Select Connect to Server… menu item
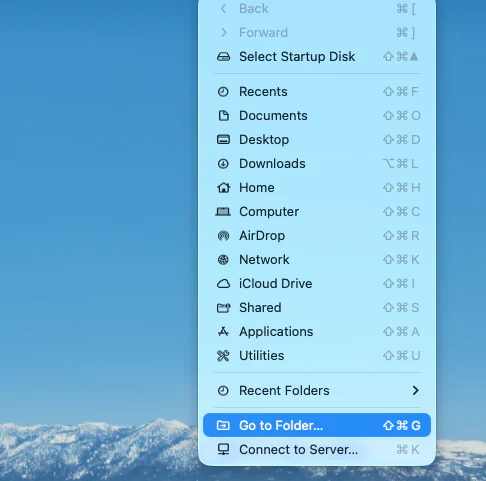Image resolution: width=486 pixels, height=481 pixels. [317, 449]
